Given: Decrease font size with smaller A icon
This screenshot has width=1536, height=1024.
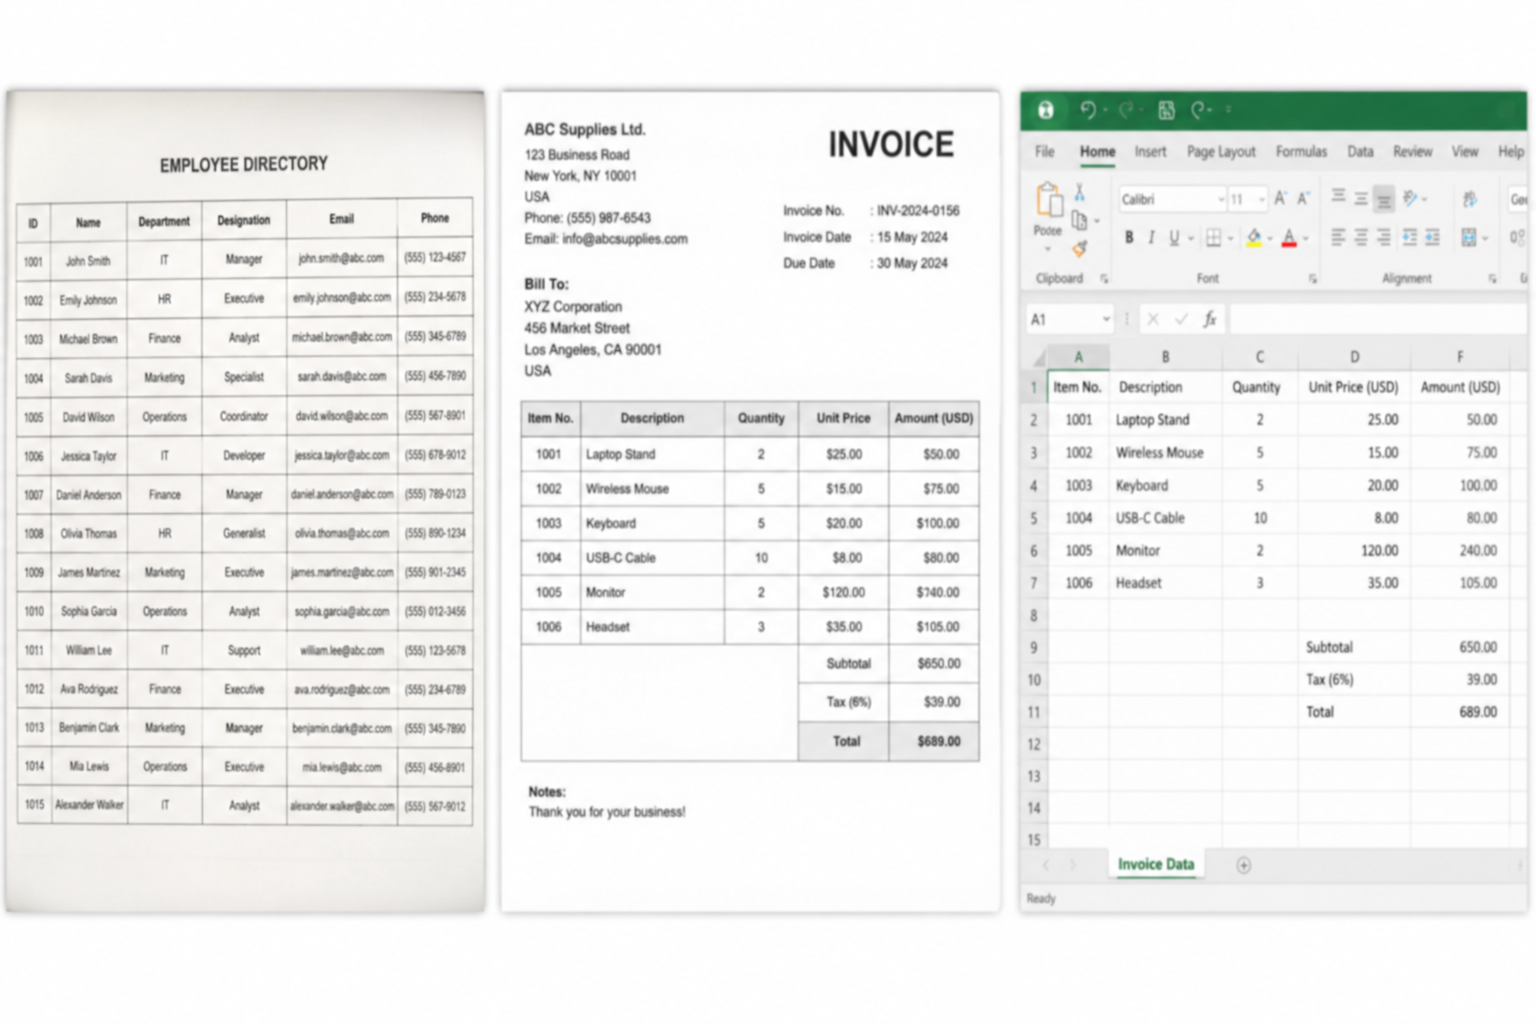Looking at the screenshot, I should (x=1303, y=199).
